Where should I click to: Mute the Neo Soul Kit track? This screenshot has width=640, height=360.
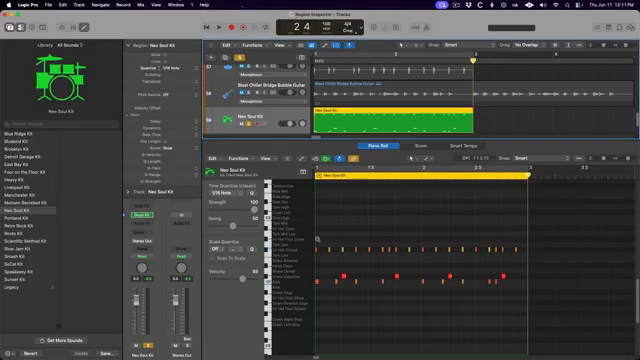coord(241,124)
